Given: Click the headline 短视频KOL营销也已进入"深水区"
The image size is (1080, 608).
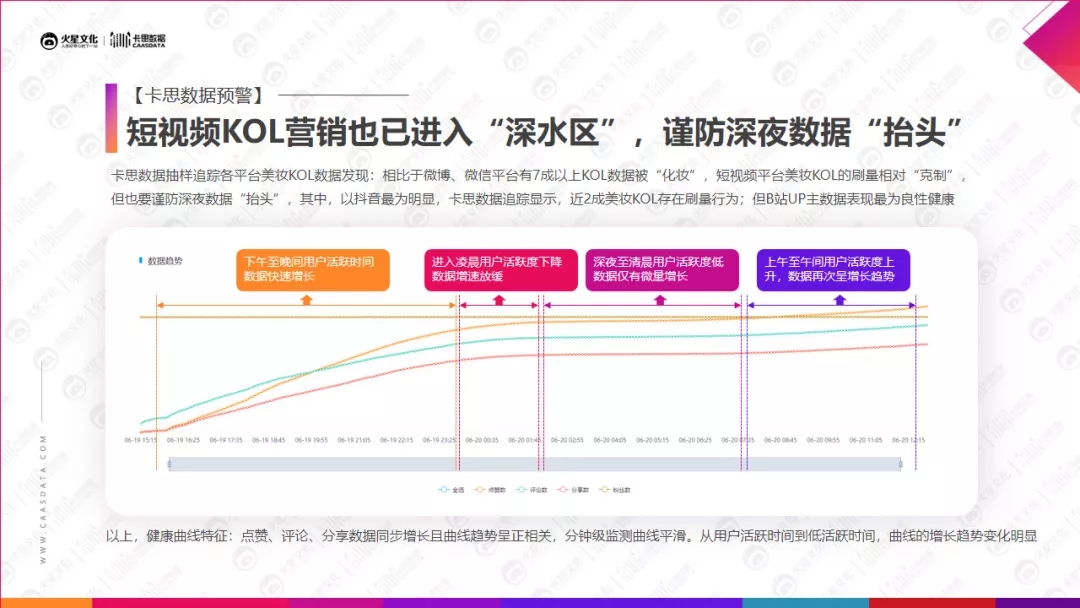Looking at the screenshot, I should tap(371, 132).
